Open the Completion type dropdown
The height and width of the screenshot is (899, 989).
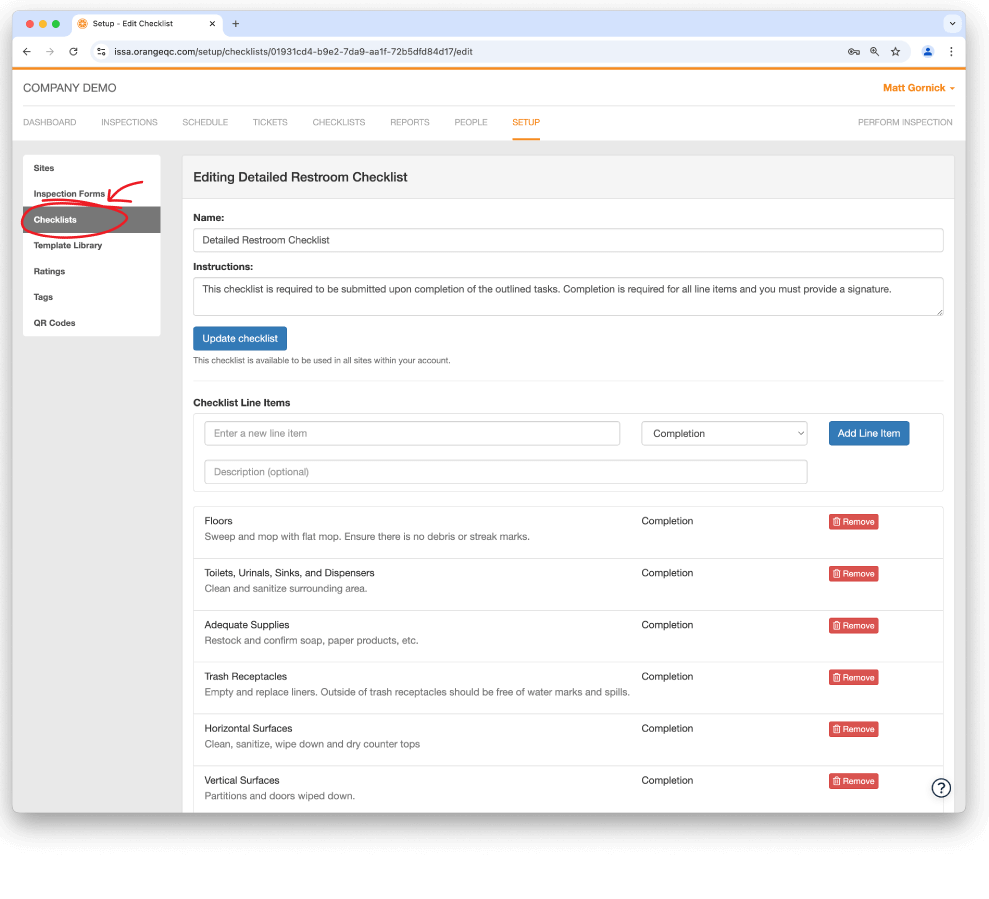723,433
